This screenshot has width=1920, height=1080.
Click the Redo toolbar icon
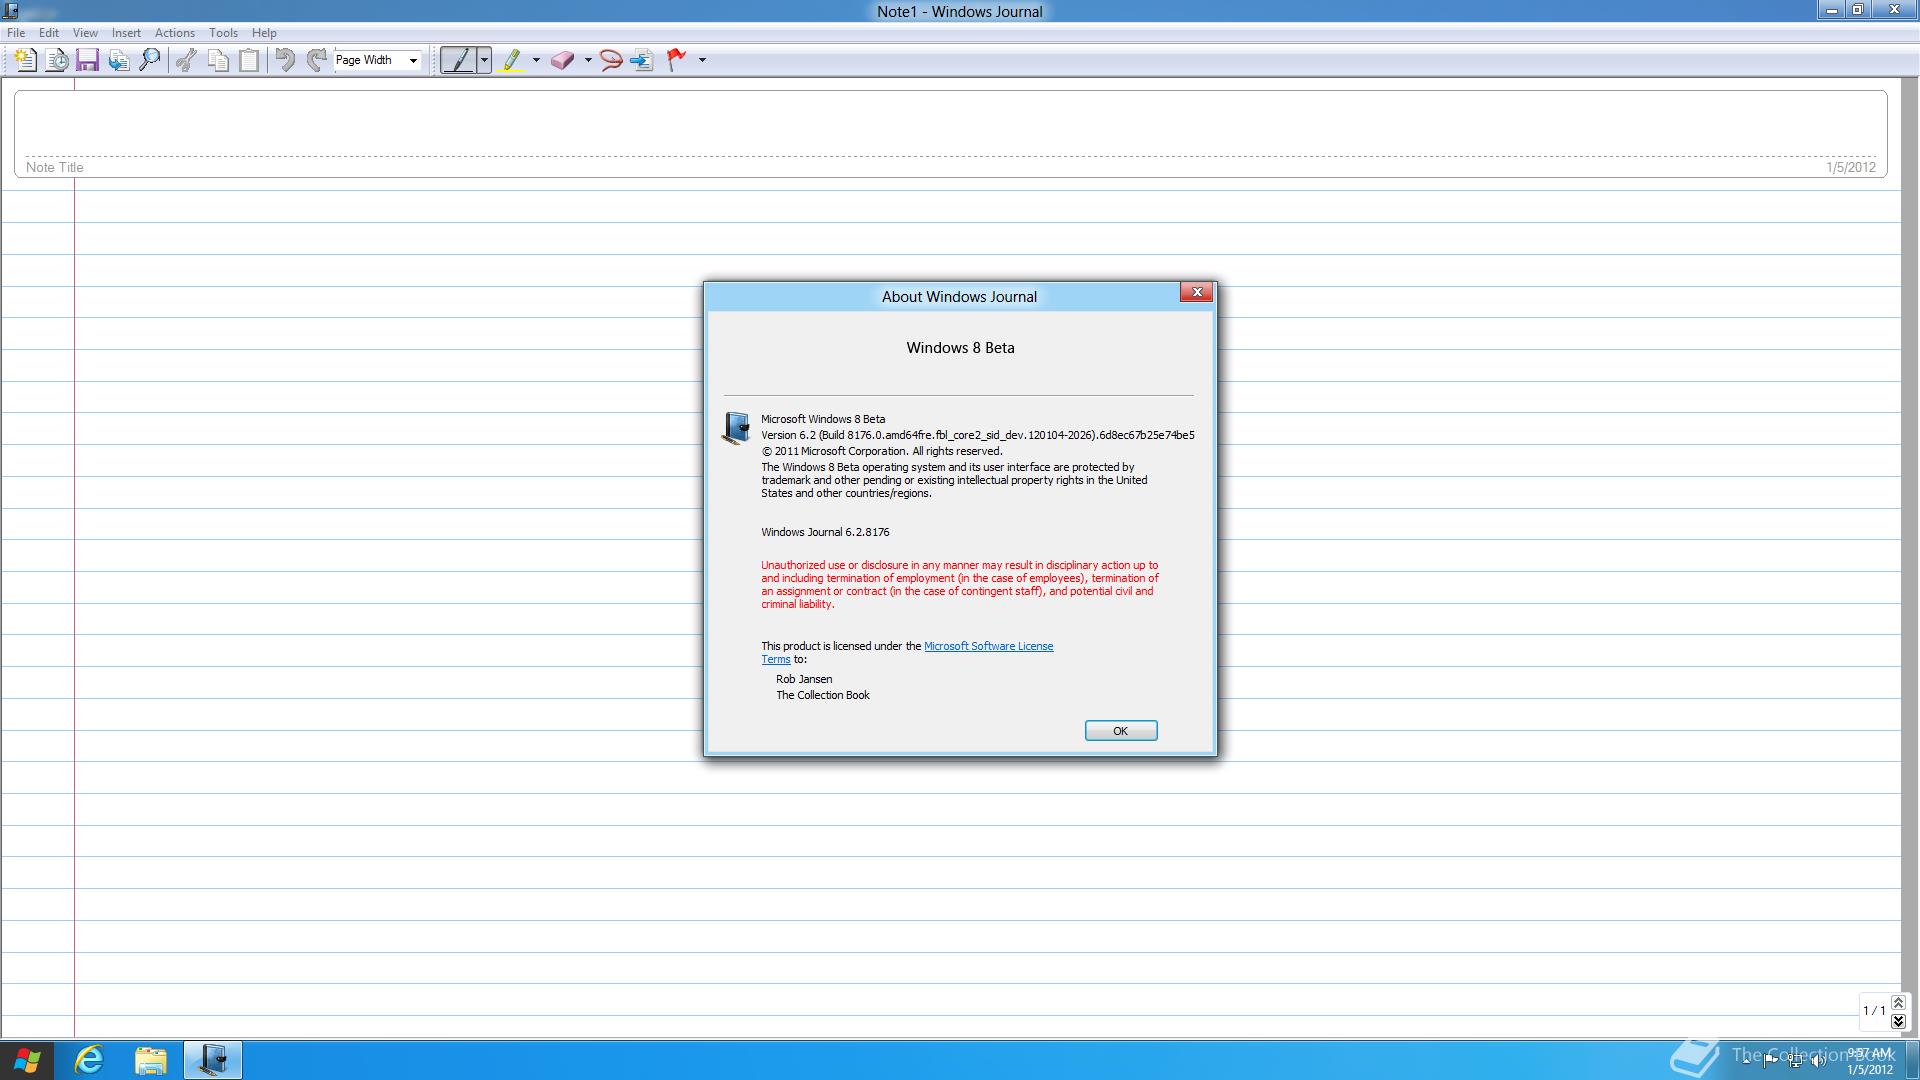(x=316, y=60)
